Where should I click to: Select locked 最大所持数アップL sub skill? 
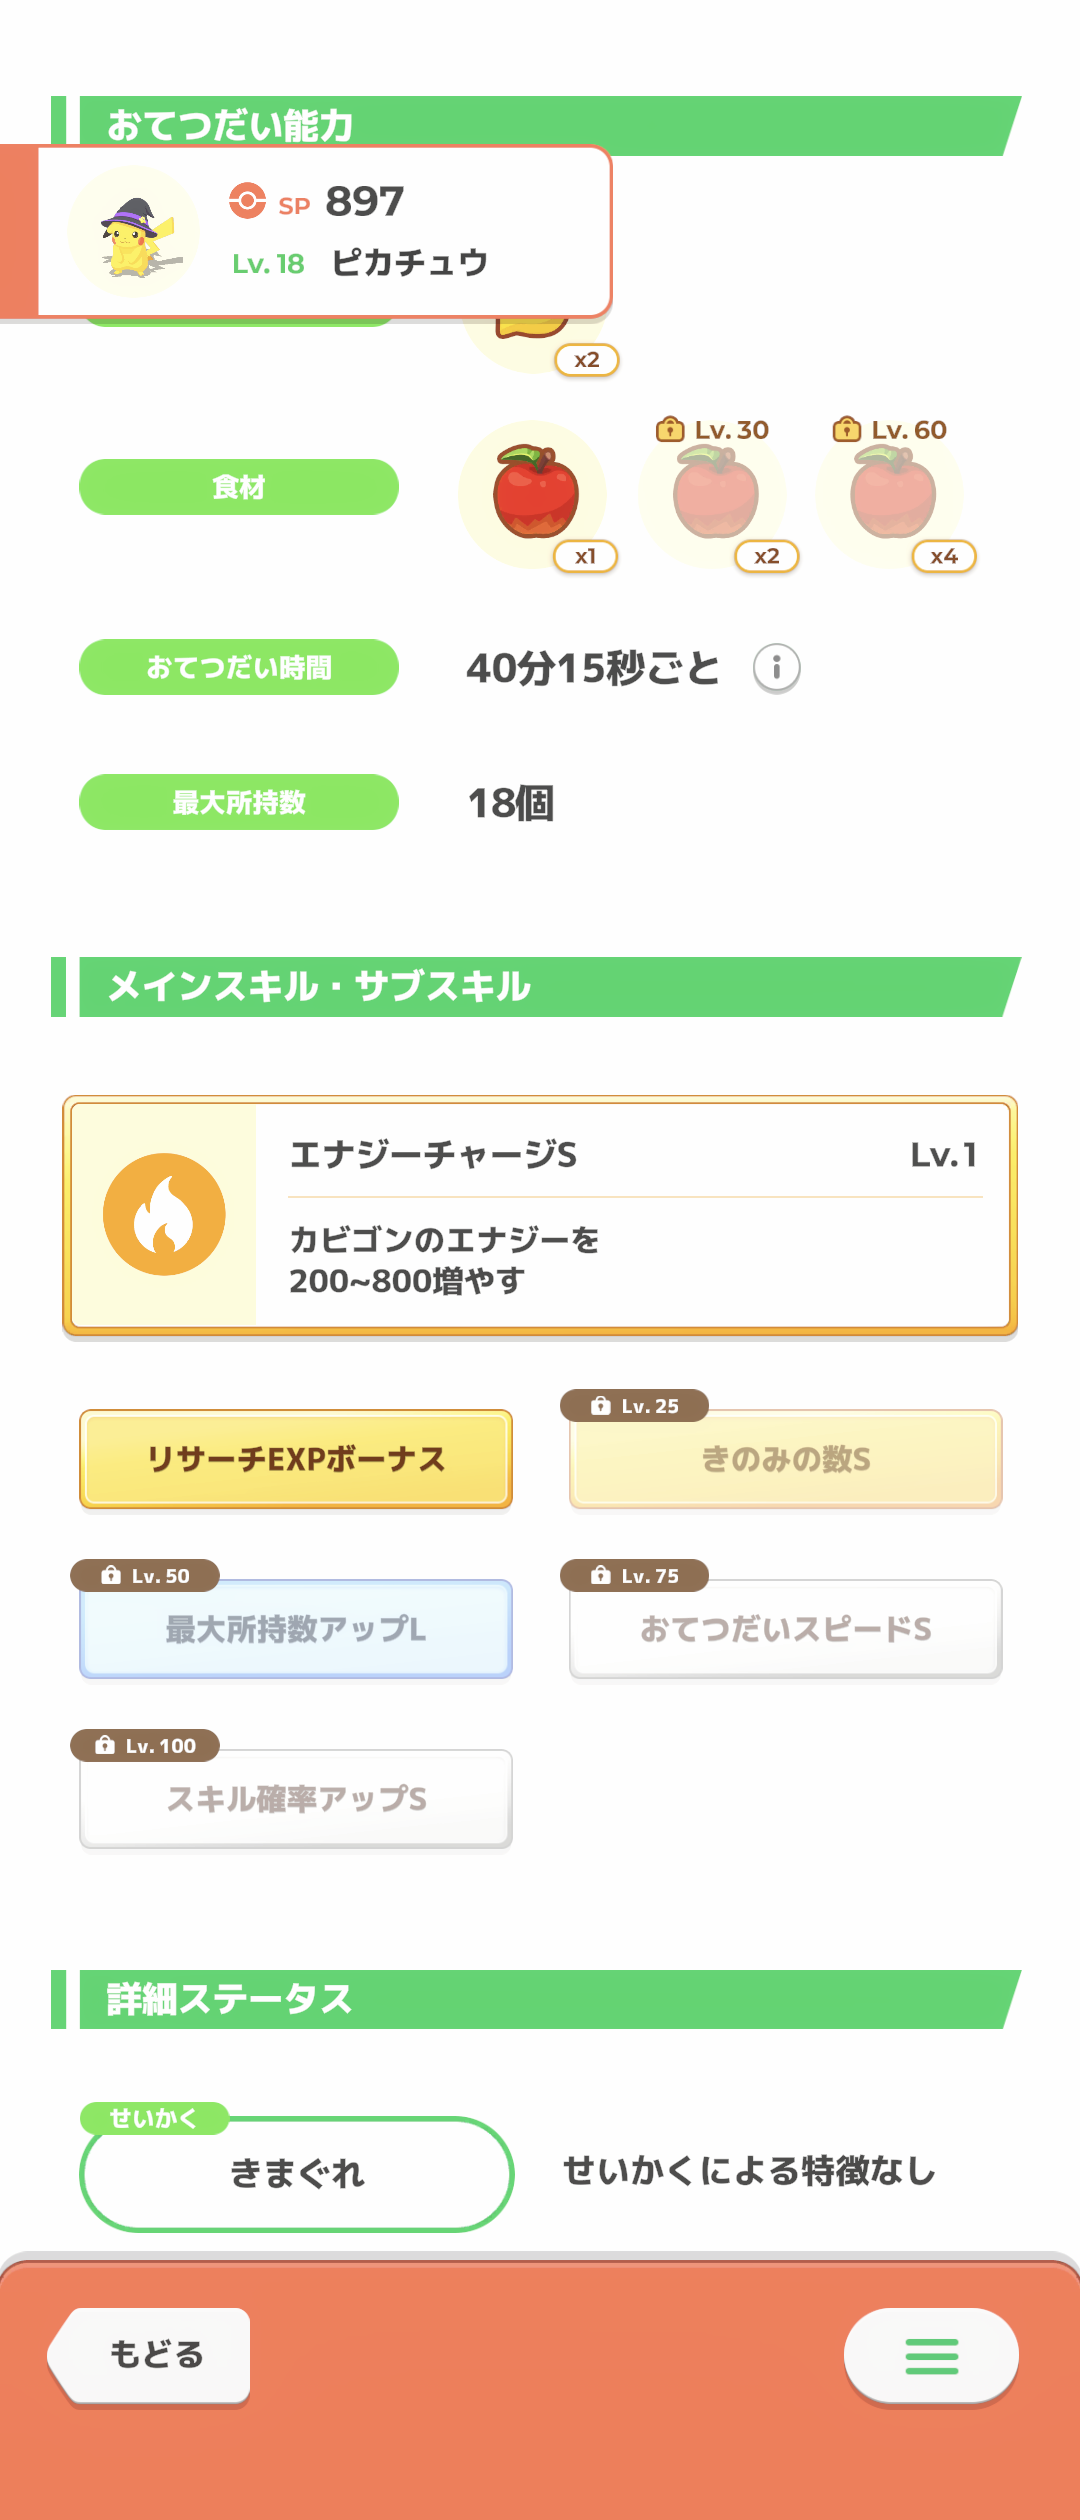296,1629
